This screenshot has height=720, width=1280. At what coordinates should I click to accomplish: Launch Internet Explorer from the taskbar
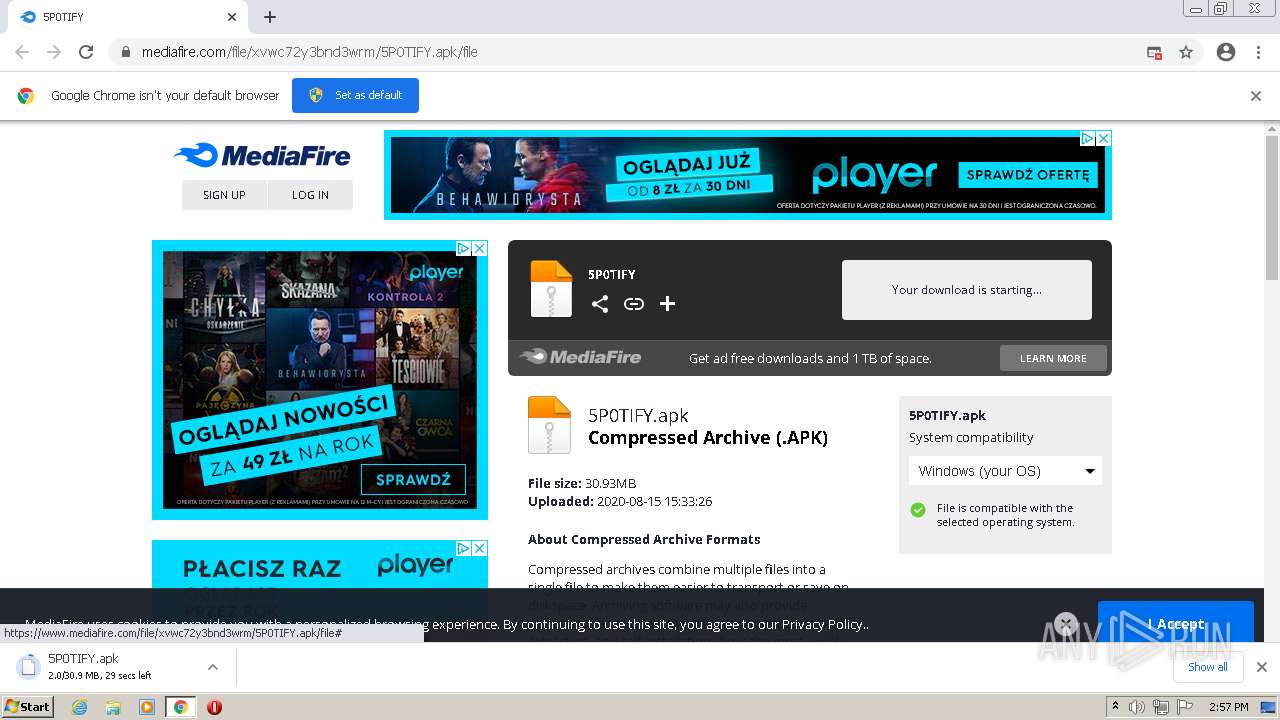[x=80, y=707]
